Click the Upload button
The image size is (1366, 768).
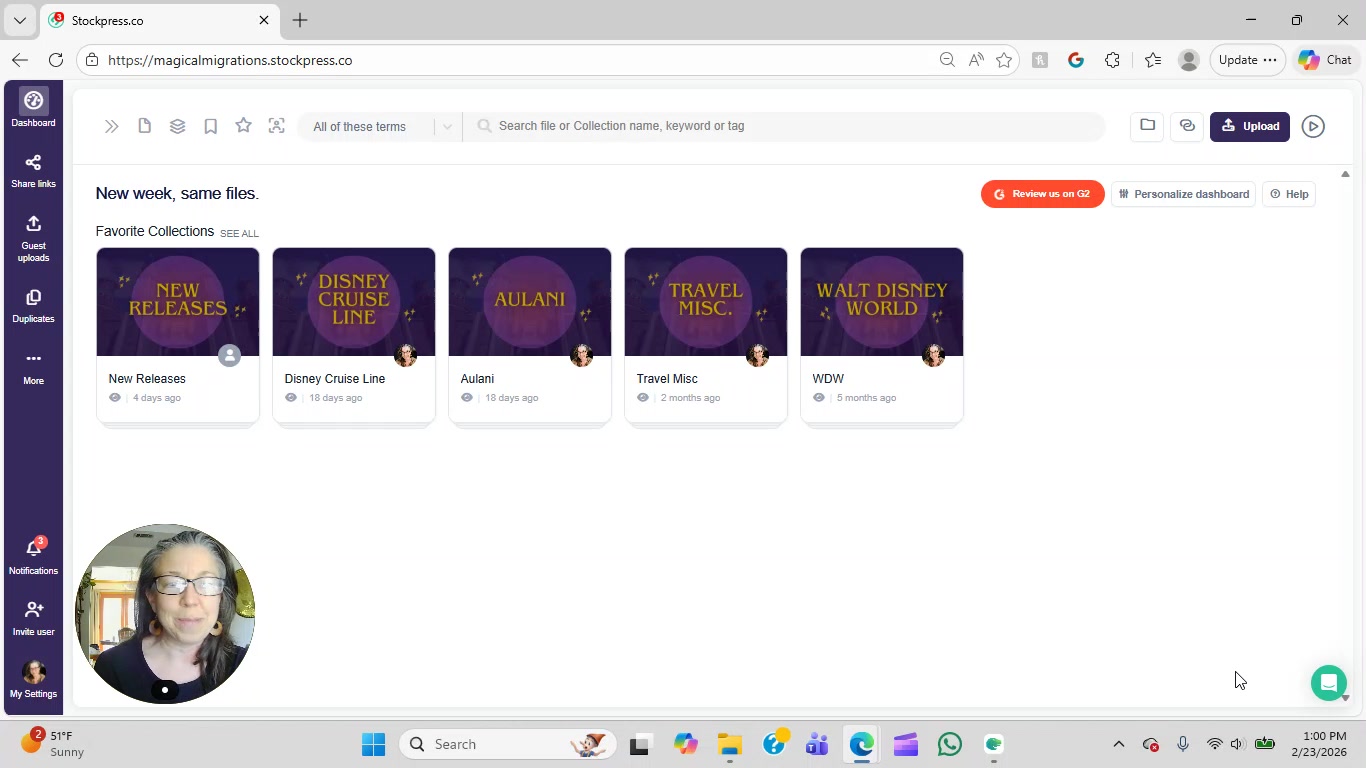coord(1249,126)
